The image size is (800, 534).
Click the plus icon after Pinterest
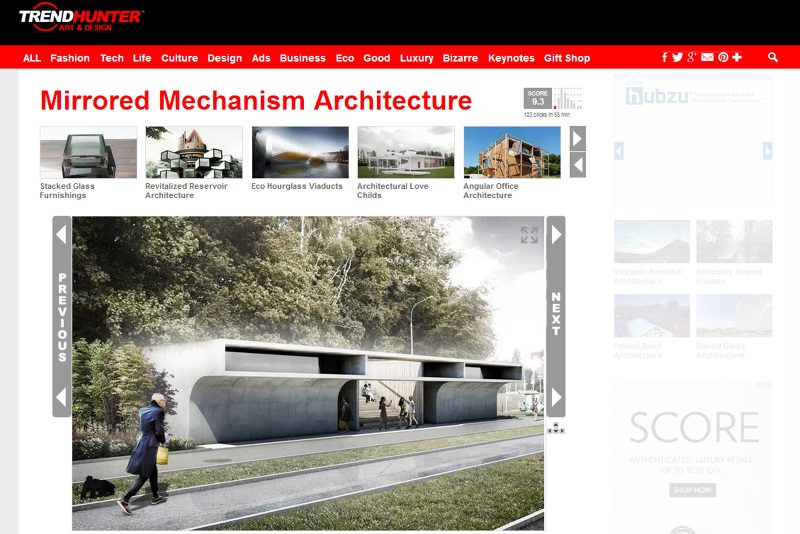tap(737, 58)
